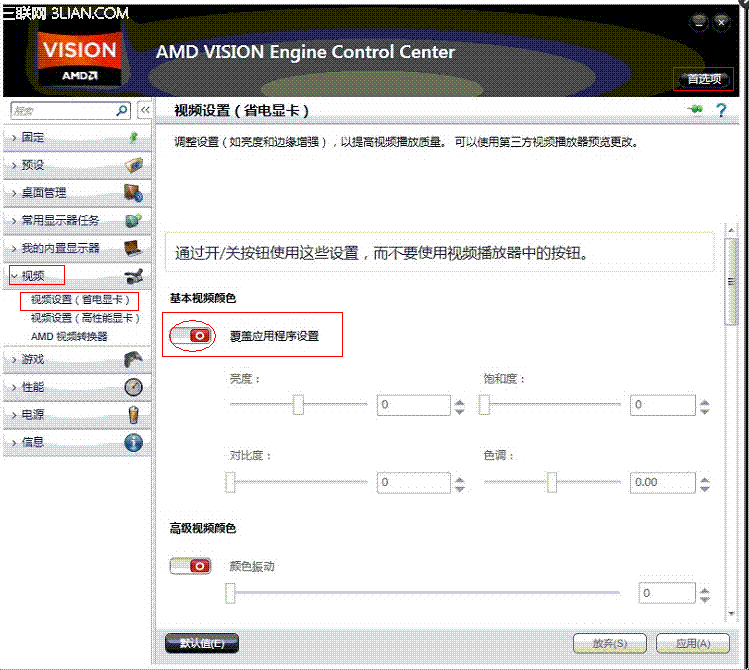Expand the 性能 section
This screenshot has width=749, height=670.
coord(76,387)
